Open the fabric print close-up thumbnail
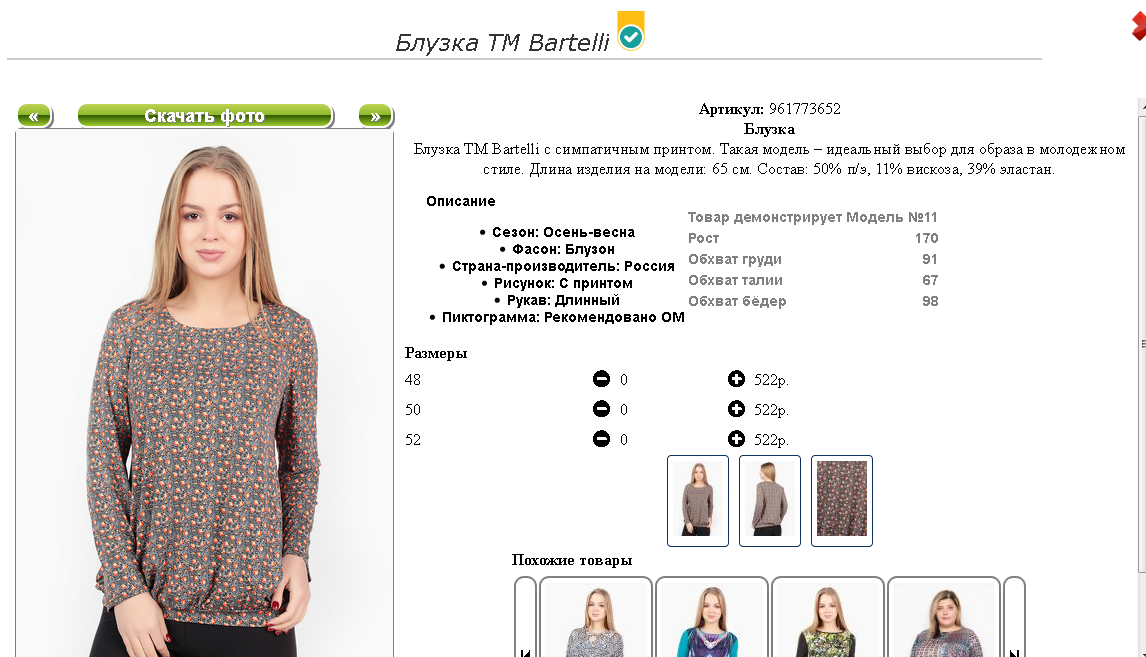The width and height of the screenshot is (1146, 657). (841, 501)
